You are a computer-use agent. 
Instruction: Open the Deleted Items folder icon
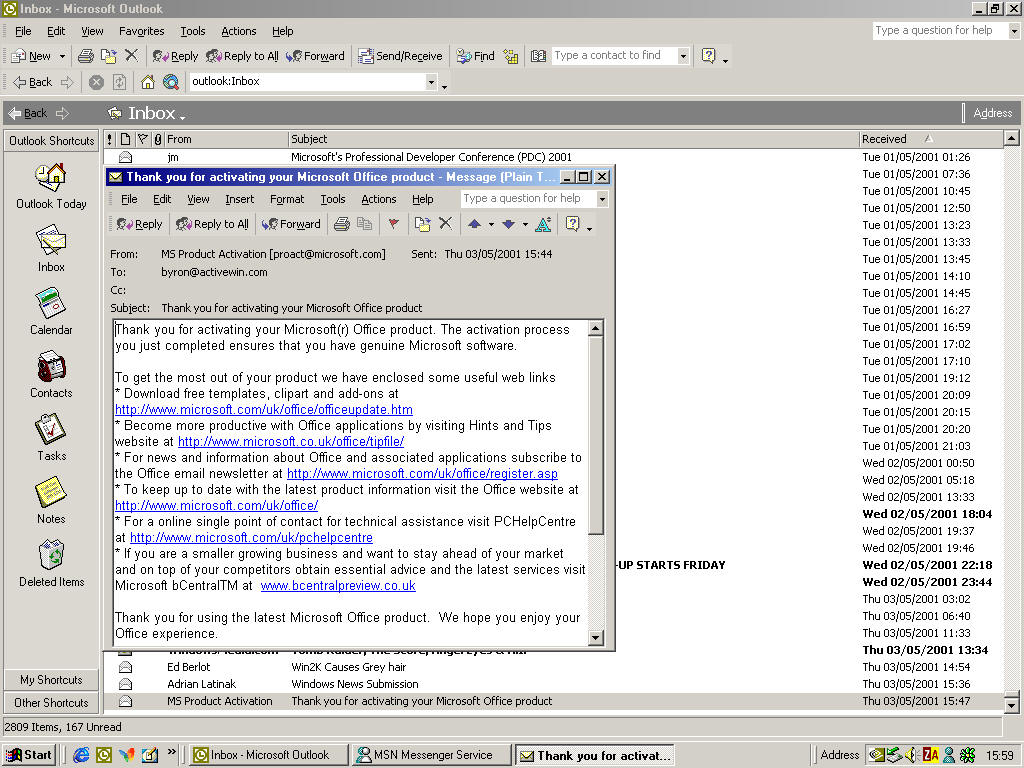click(x=51, y=556)
